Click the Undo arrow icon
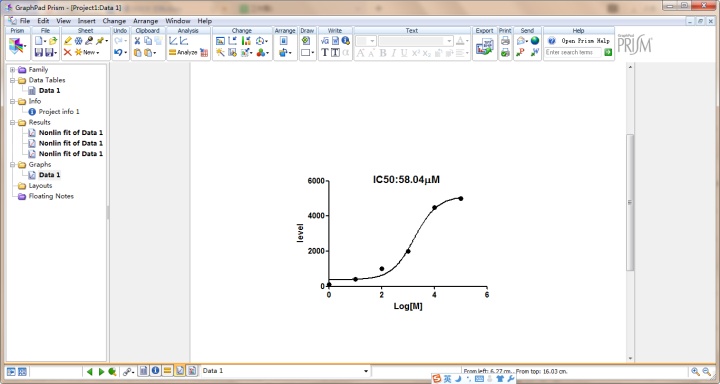The height and width of the screenshot is (384, 720). tap(118, 52)
